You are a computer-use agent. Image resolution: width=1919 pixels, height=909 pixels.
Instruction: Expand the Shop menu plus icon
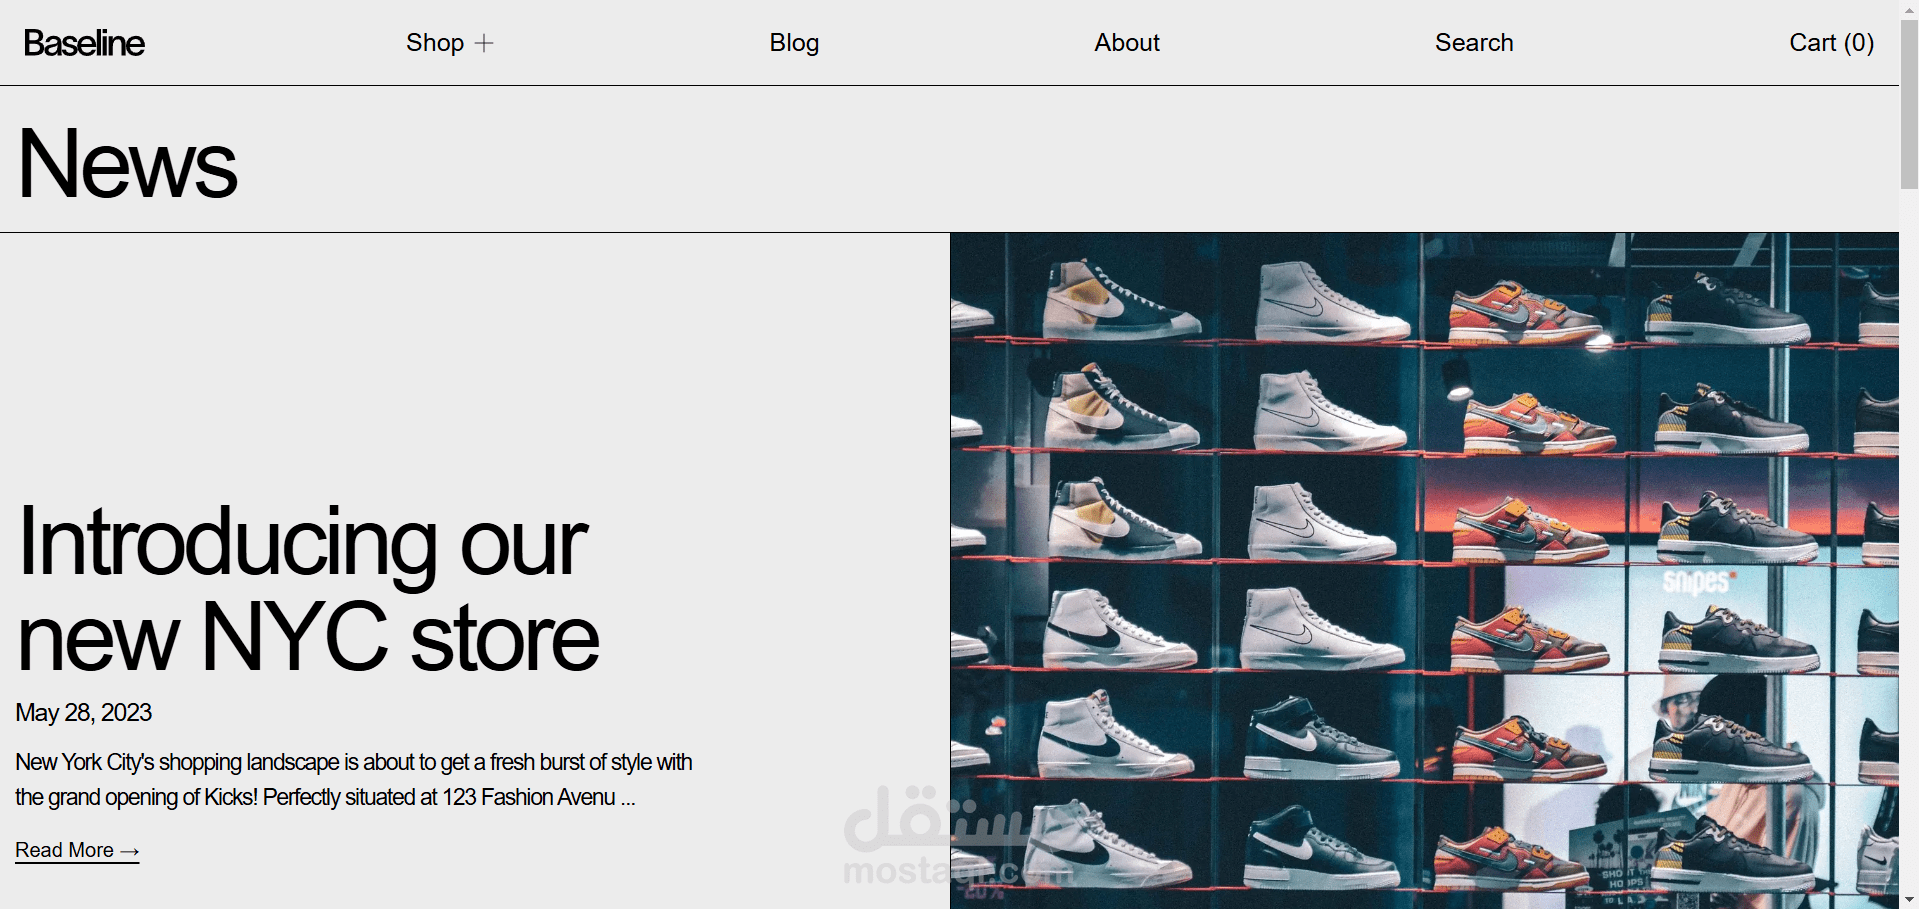click(x=484, y=43)
